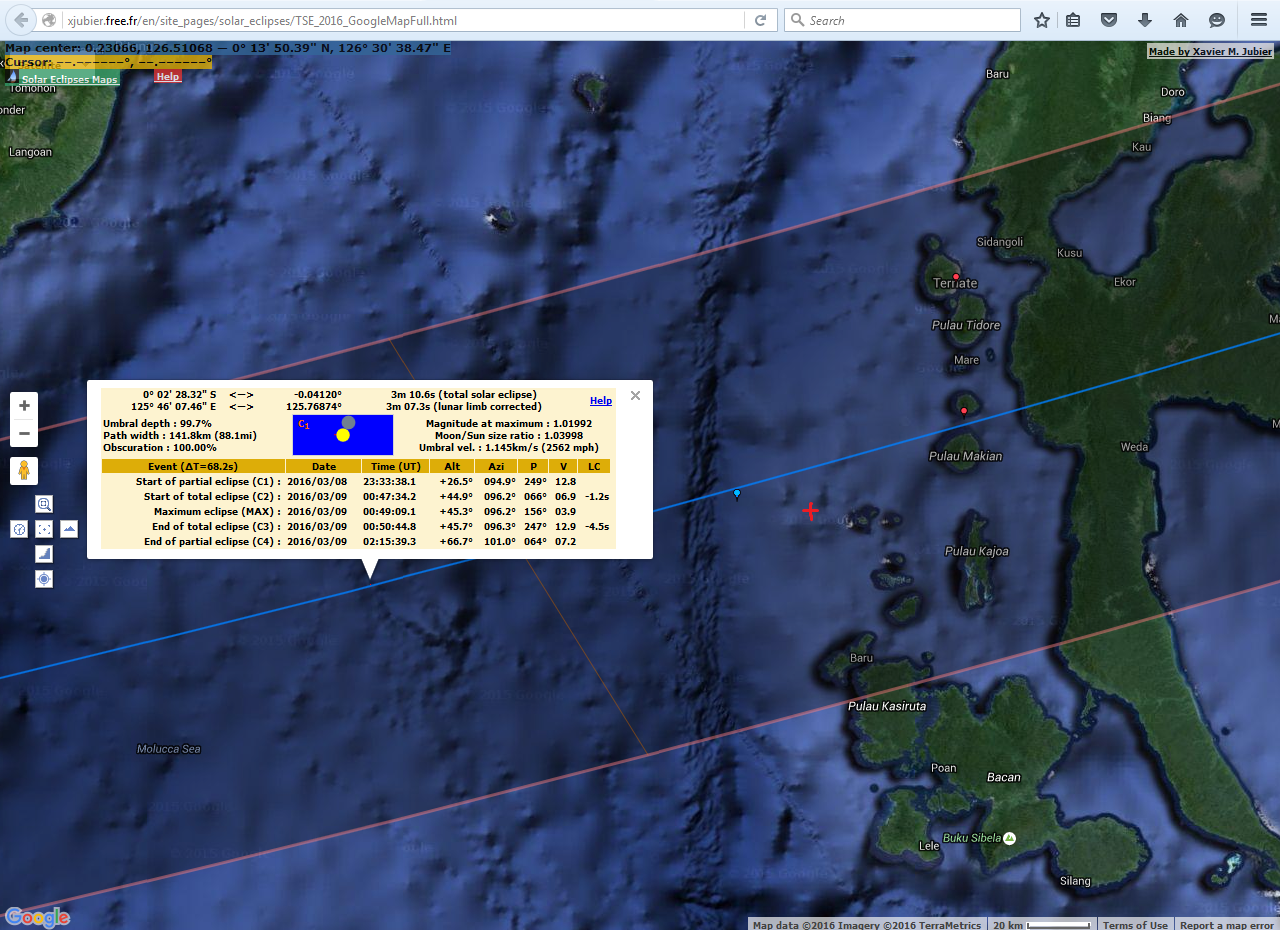Viewport: 1280px width, 930px height.
Task: Reload the page with refresh icon
Action: (x=760, y=20)
